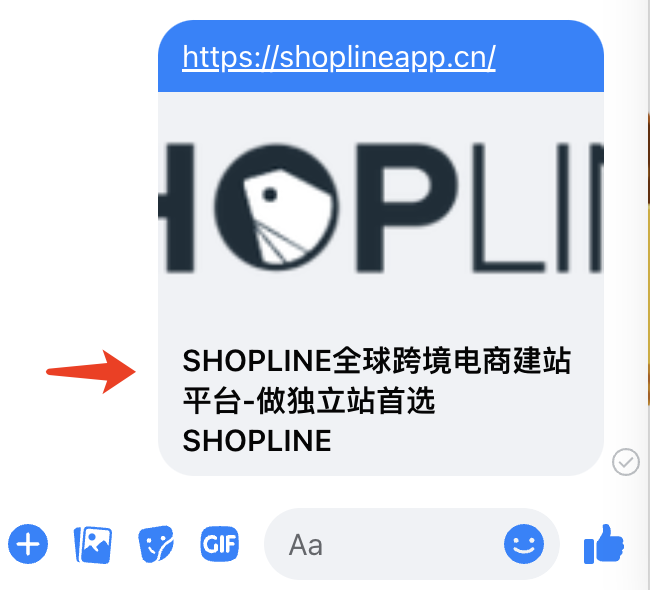Click the red arrow annotation
This screenshot has height=590, width=650.
[91, 371]
